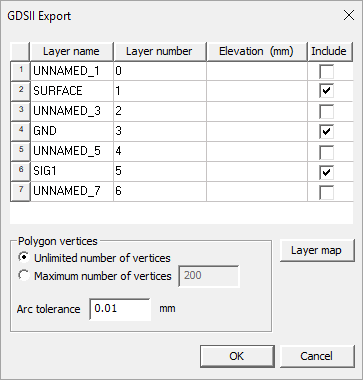Tick Include checkbox for UNNAMED_5
363x380 pixels.
tap(326, 152)
